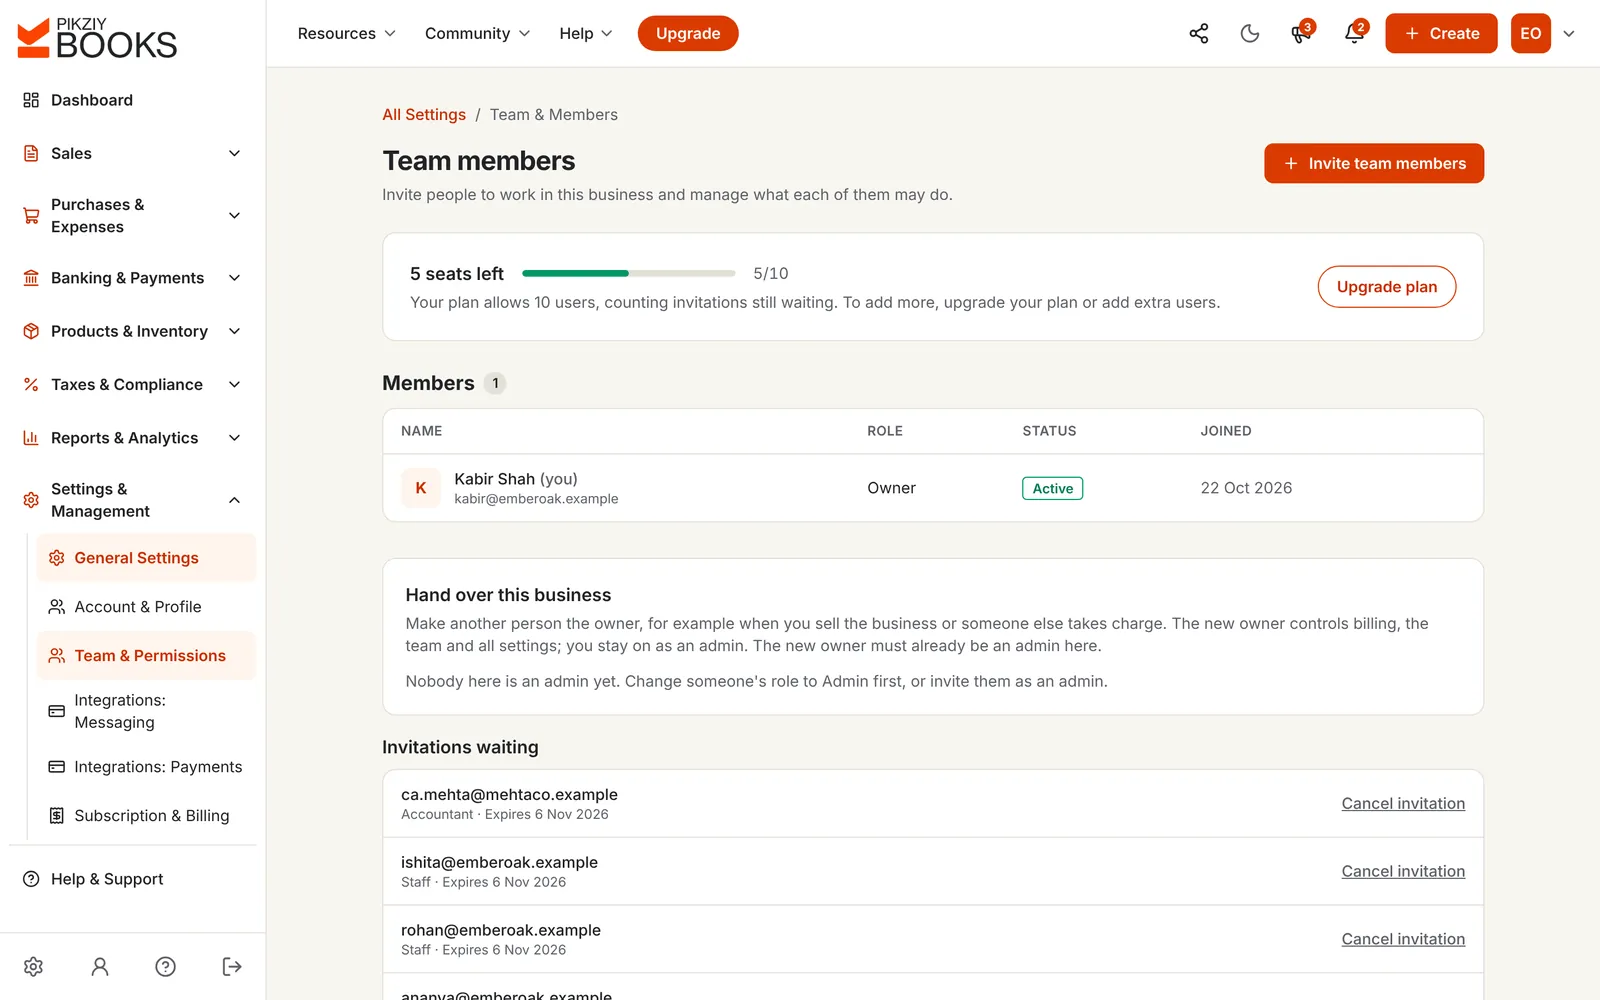Viewport: 1600px width, 1000px height.
Task: Open the Help dropdown menu
Action: [x=586, y=33]
